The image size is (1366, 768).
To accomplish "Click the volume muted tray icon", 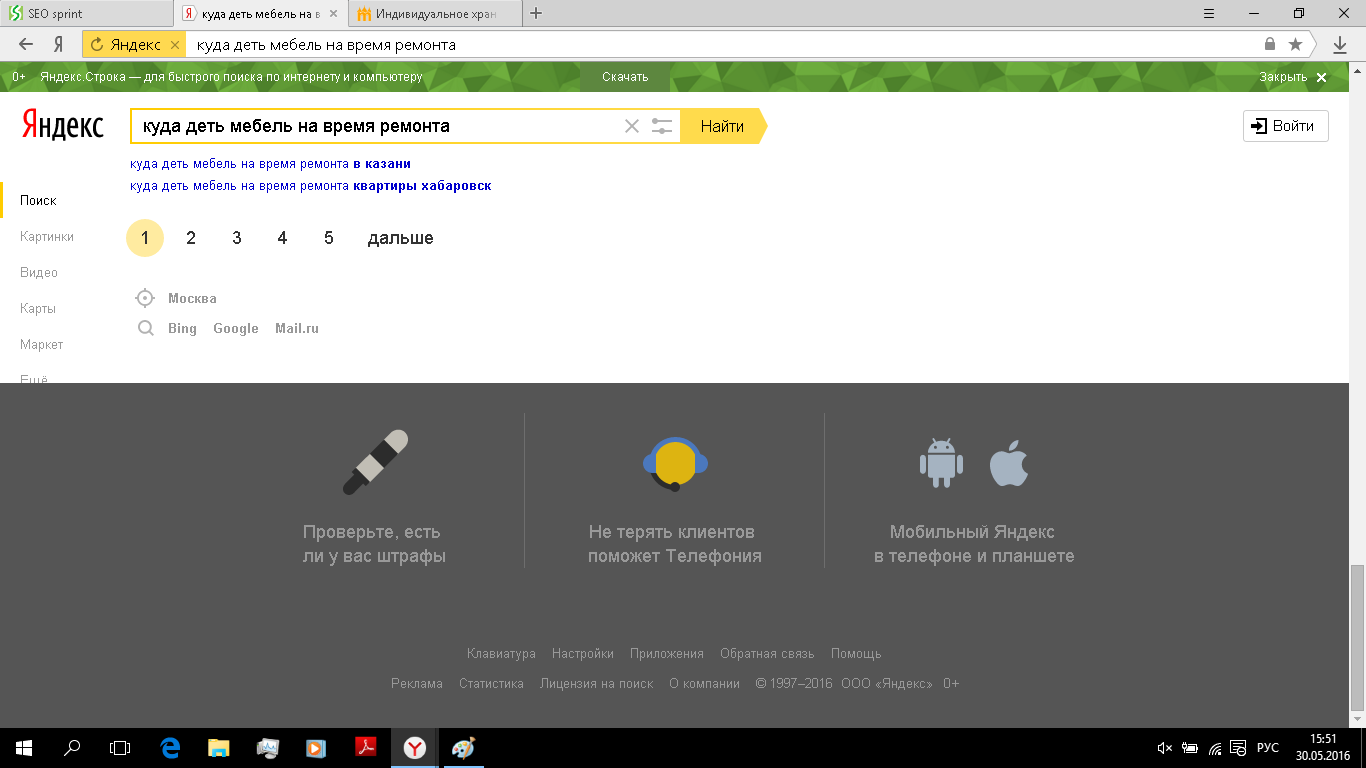I will (x=1164, y=747).
